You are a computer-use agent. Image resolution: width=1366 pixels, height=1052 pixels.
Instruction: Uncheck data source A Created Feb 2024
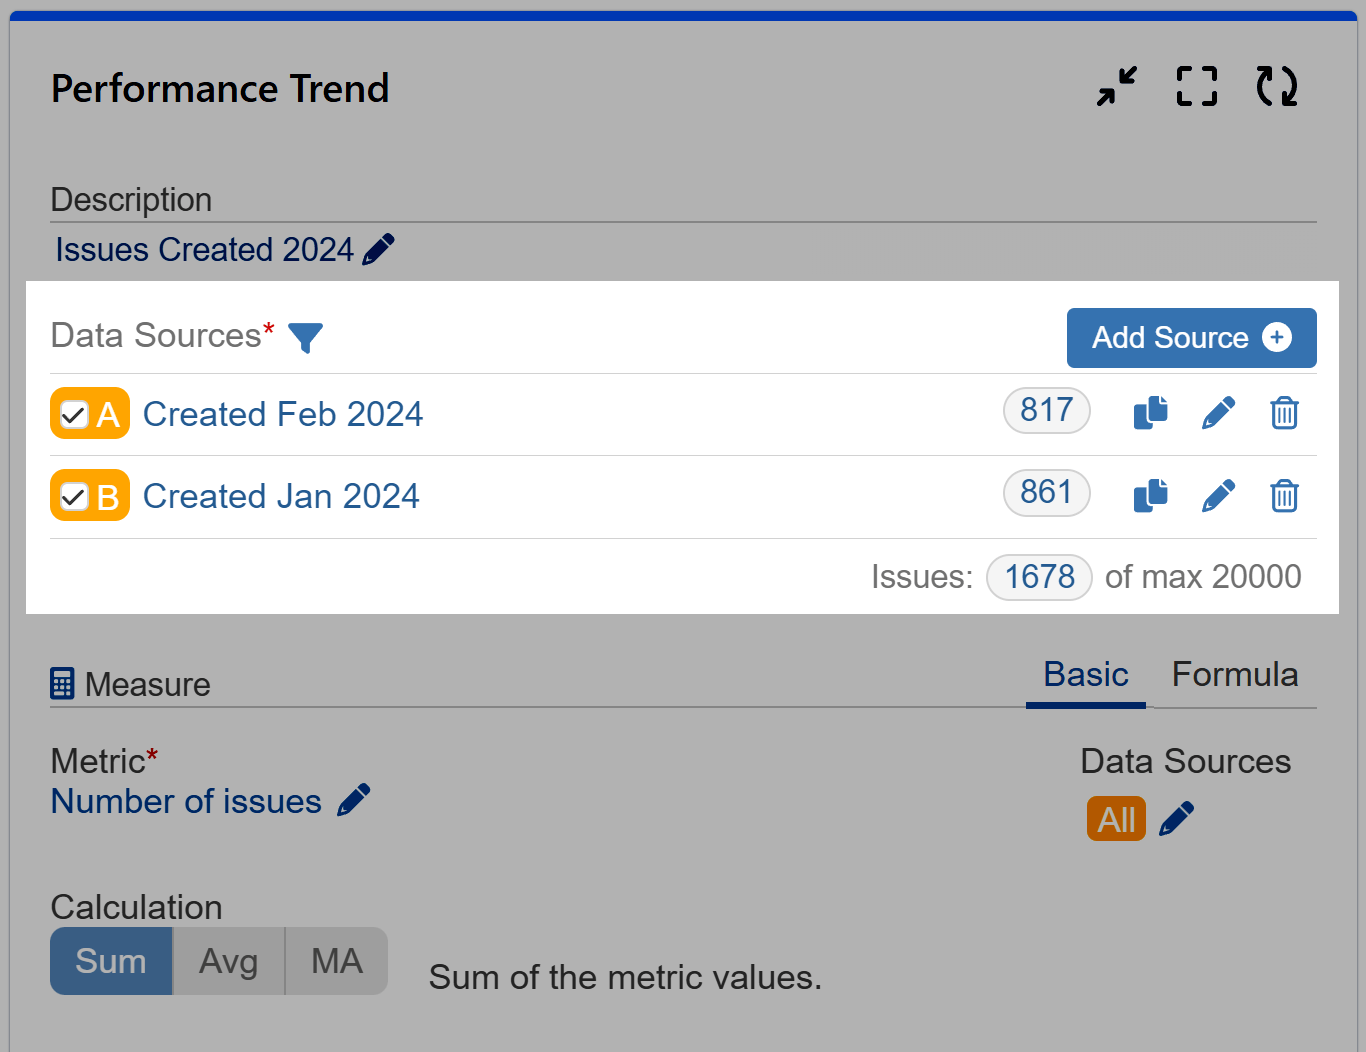pyautogui.click(x=72, y=413)
